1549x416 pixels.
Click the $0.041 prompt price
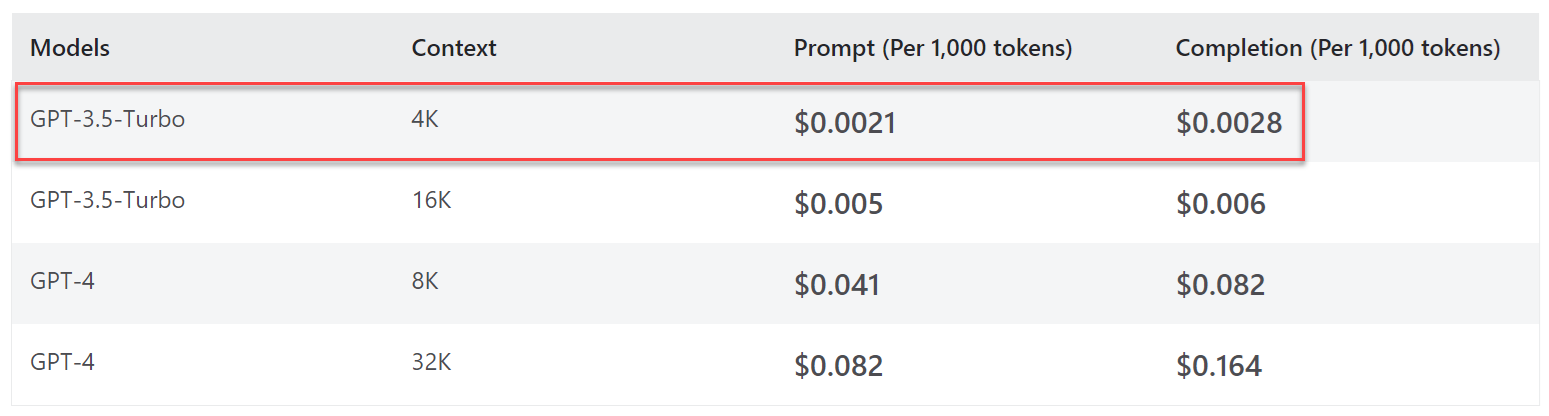tap(837, 285)
